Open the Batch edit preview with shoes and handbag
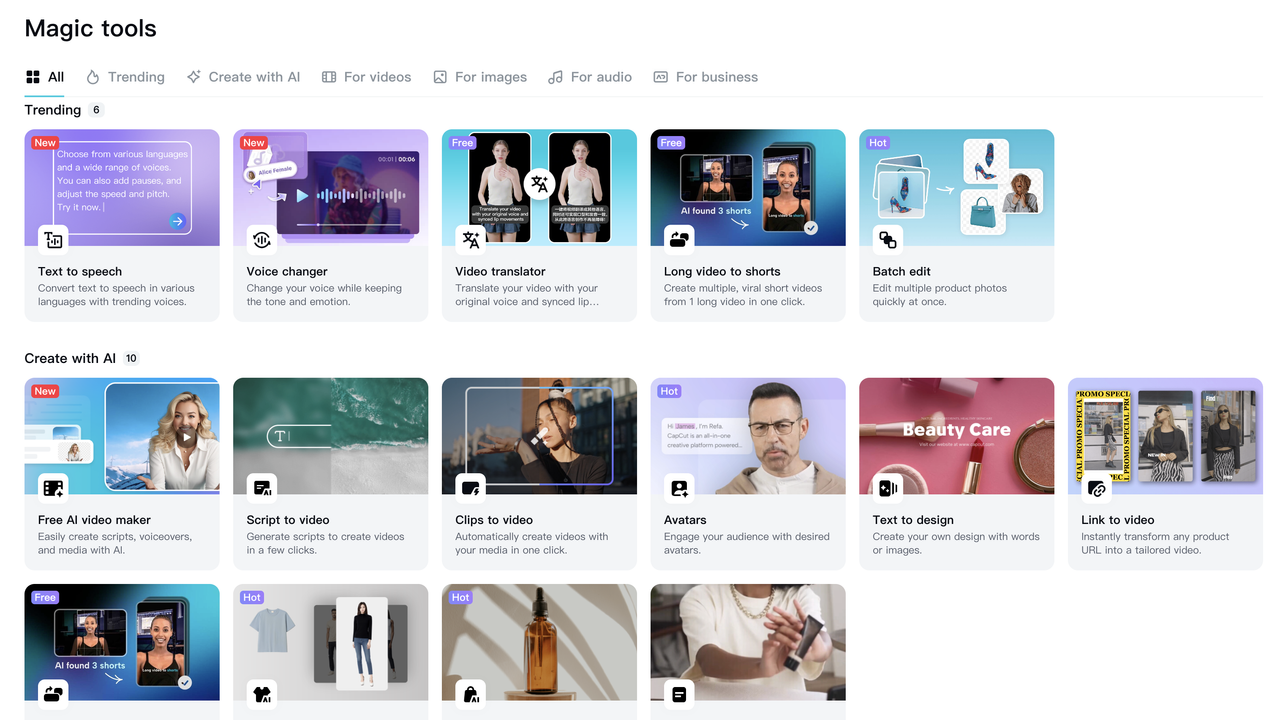 (957, 187)
